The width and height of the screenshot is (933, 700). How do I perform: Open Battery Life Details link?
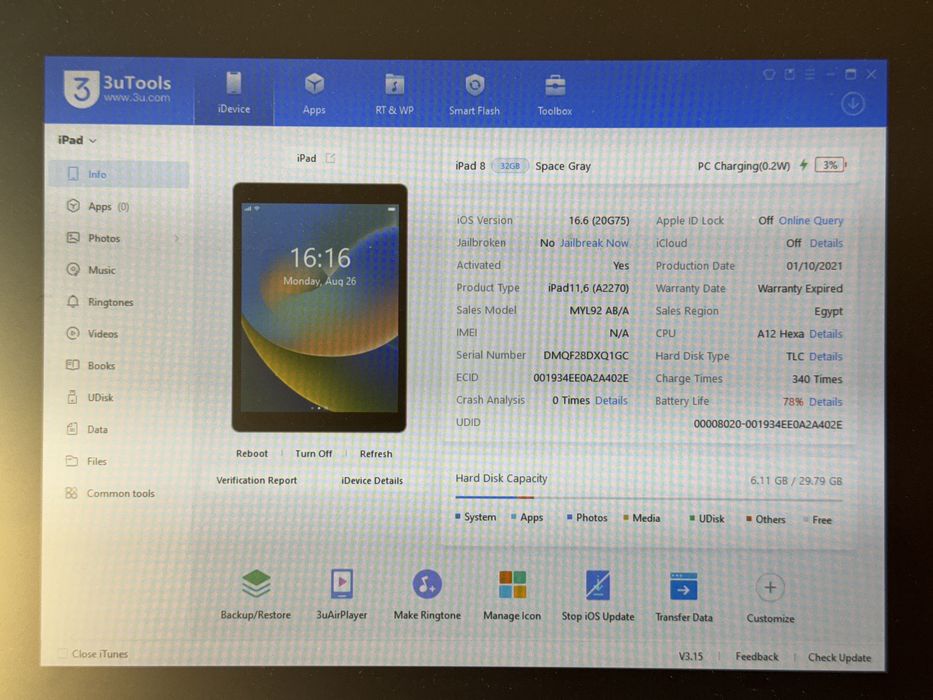coord(826,402)
